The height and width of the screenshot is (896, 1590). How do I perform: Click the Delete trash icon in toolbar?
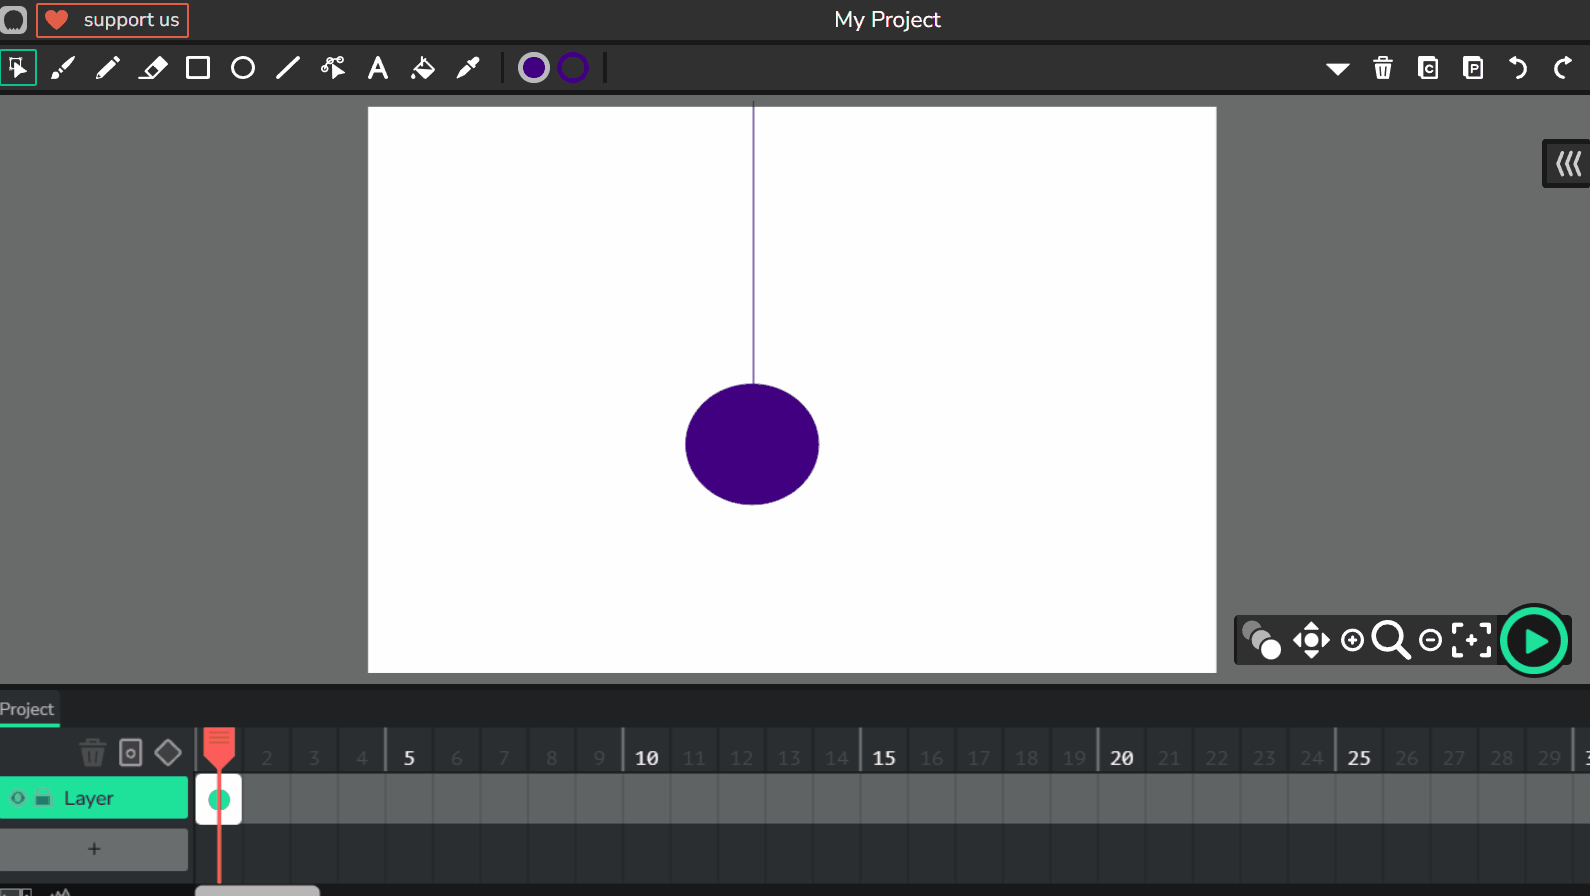pyautogui.click(x=1383, y=68)
